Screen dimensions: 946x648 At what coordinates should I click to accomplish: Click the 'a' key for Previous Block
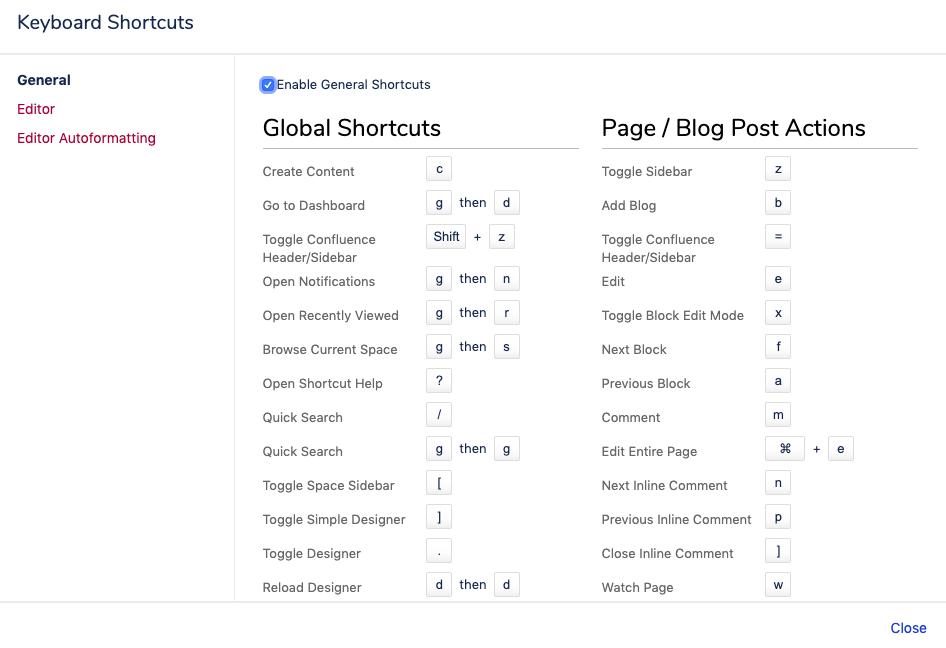(778, 381)
